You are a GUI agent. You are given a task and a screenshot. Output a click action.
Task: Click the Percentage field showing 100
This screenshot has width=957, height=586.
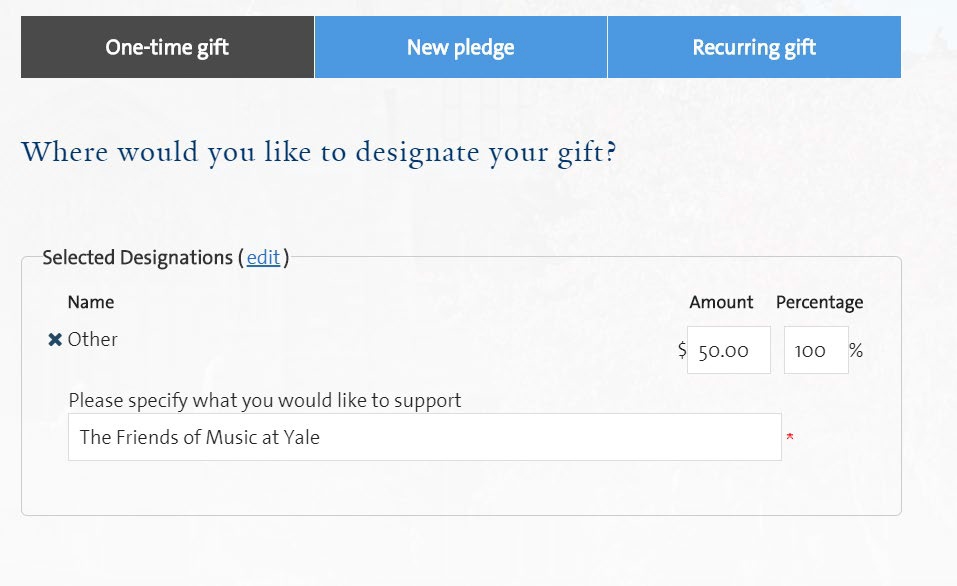coord(816,350)
